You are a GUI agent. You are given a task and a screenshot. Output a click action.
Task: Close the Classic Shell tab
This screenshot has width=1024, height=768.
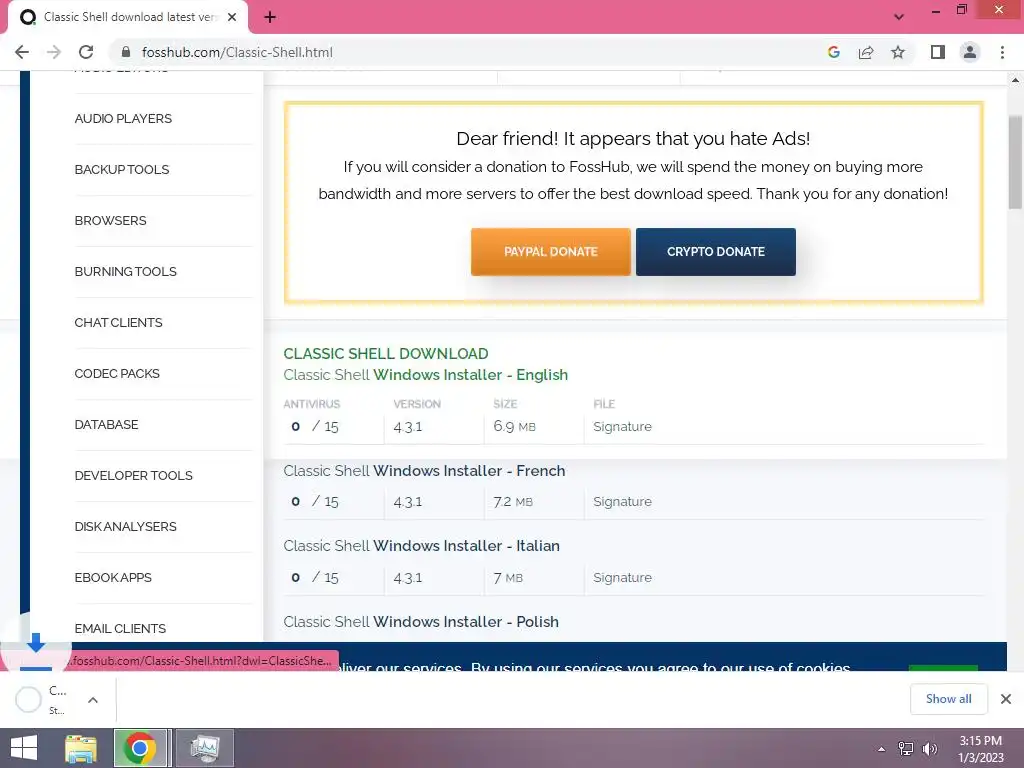pos(232,18)
